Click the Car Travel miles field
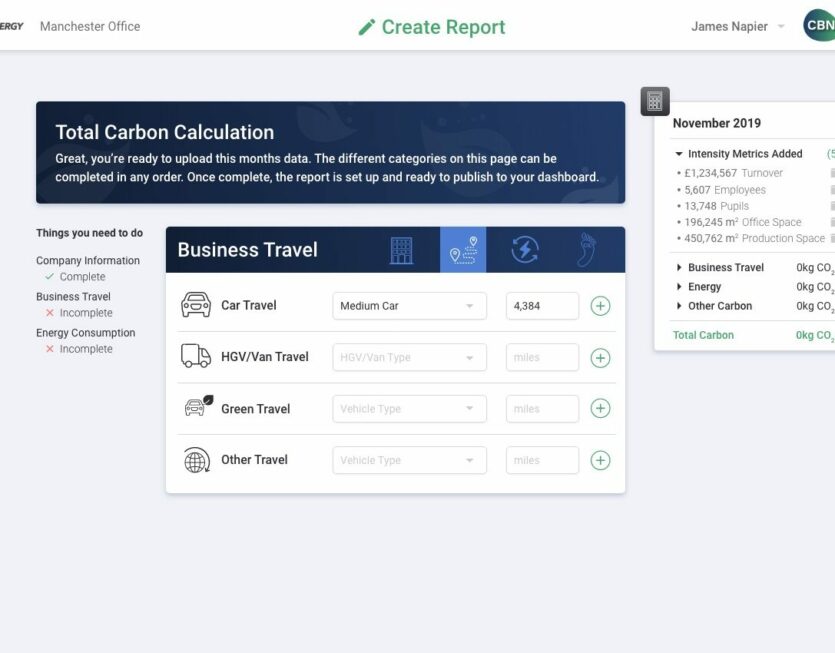The image size is (835, 653). 542,306
